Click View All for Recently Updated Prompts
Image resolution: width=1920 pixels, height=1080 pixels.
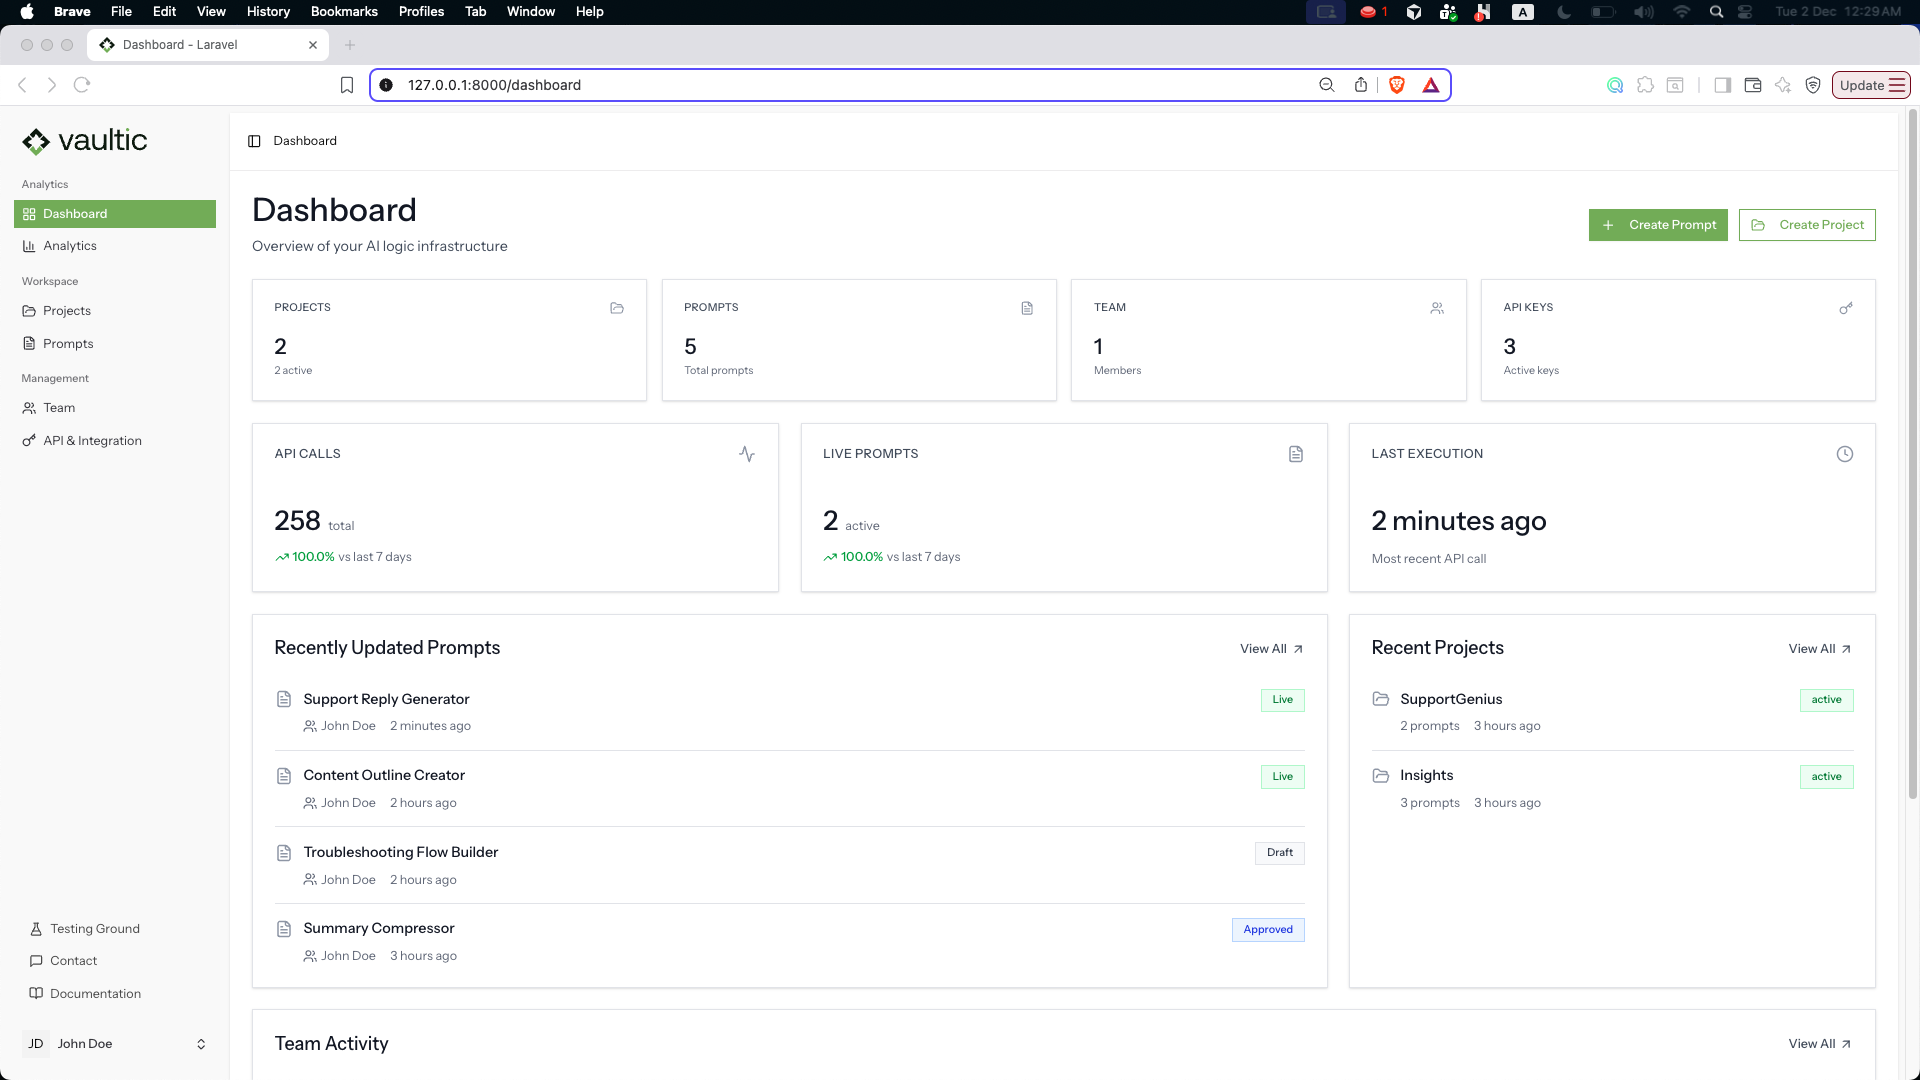(1271, 649)
